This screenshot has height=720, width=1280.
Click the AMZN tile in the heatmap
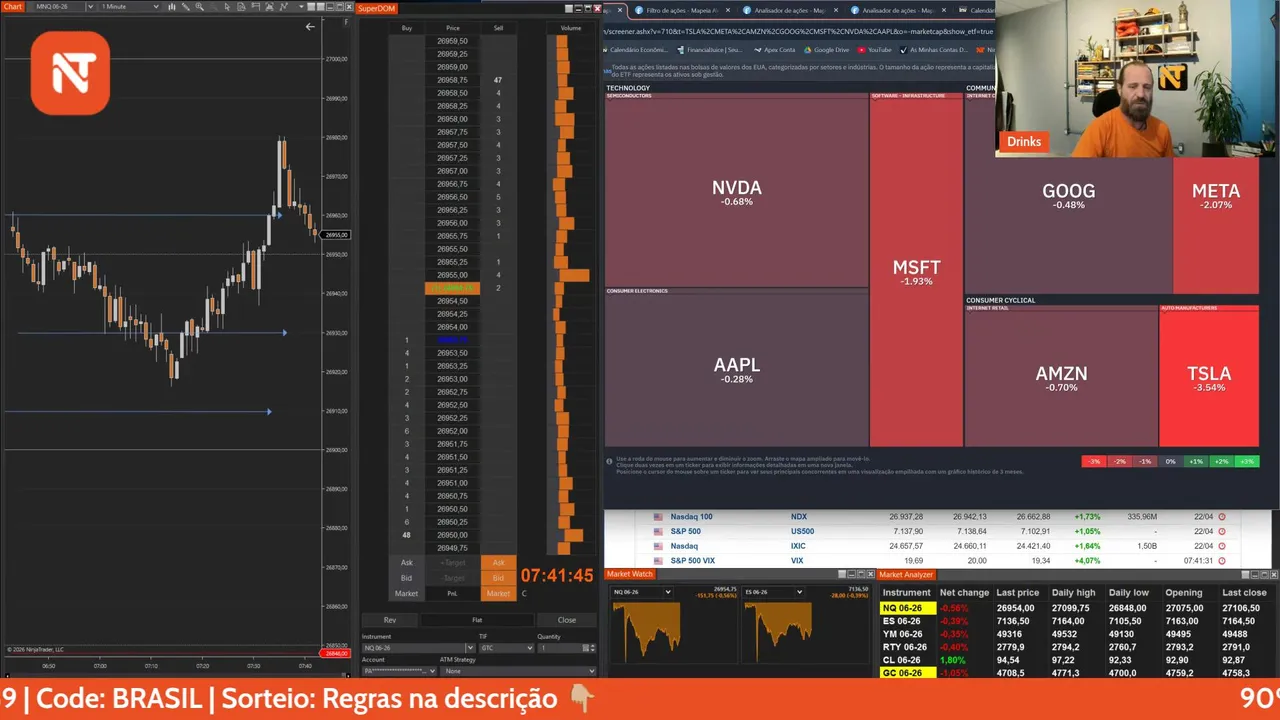pos(1061,378)
